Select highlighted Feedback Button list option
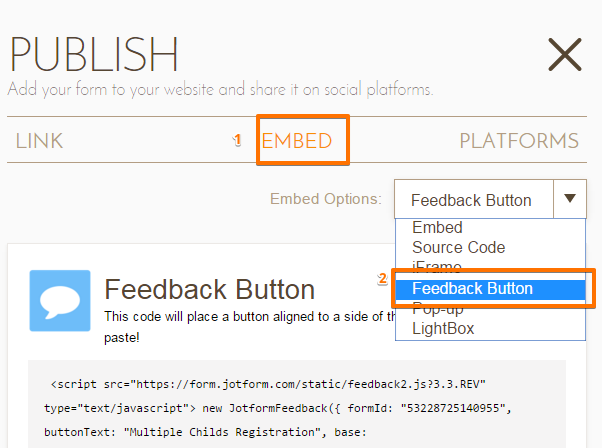Image resolution: width=602 pixels, height=448 pixels. (x=490, y=289)
